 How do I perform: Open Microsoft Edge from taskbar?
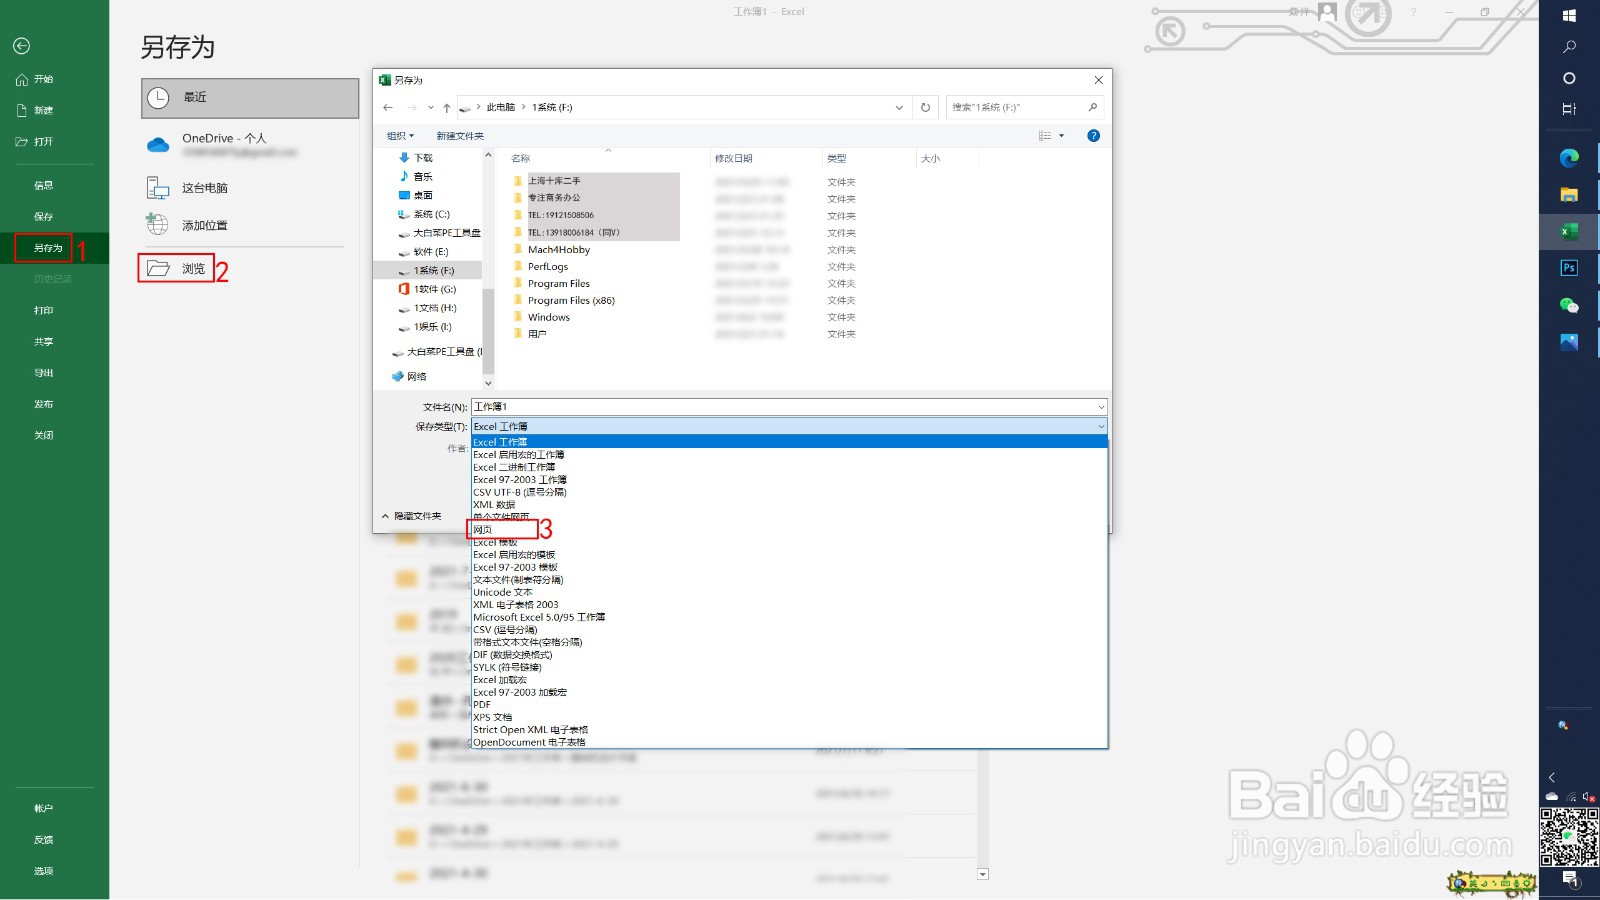click(1569, 157)
